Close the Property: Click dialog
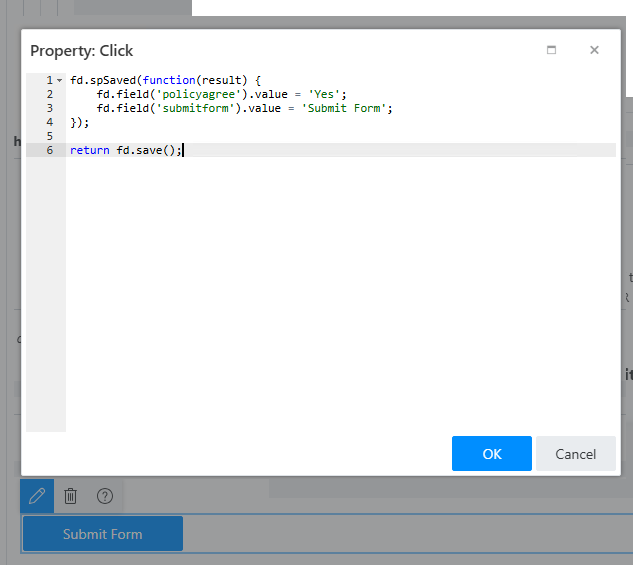The height and width of the screenshot is (565, 633). coord(594,50)
